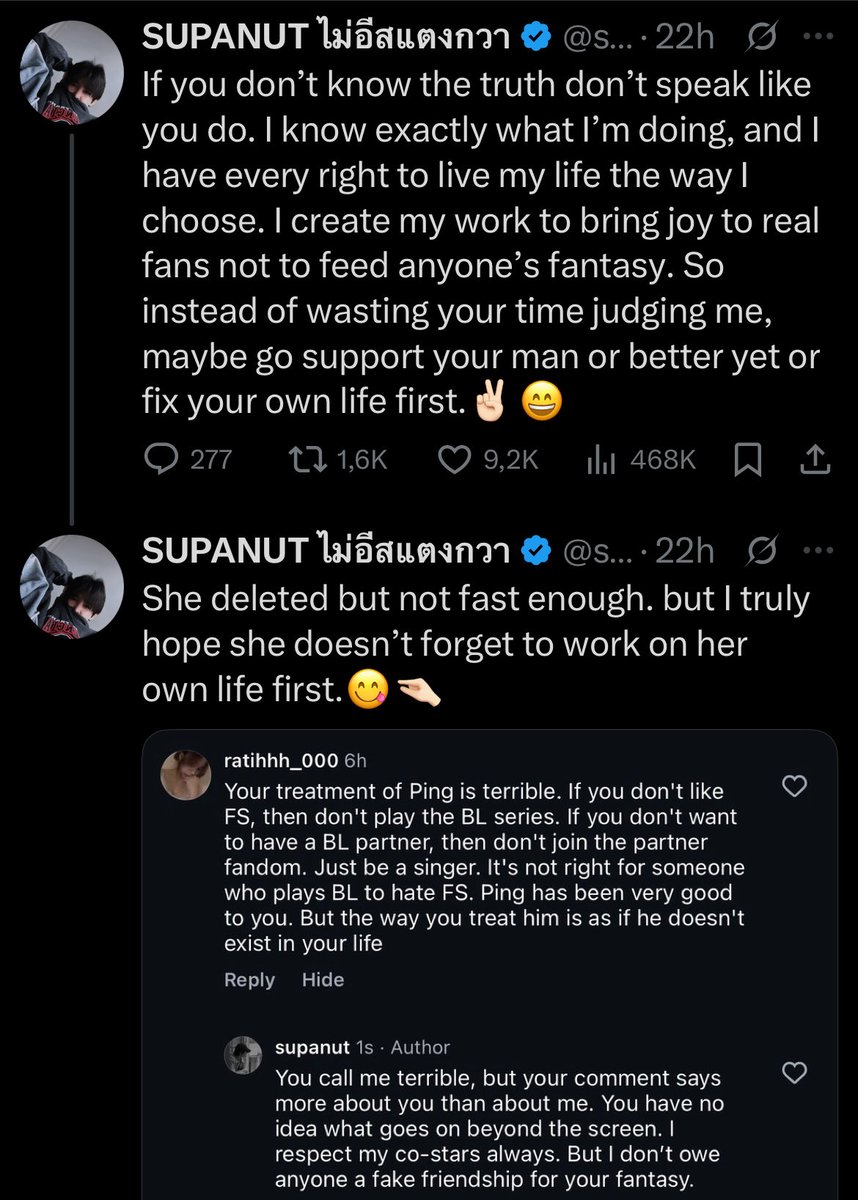Open Grok icon on first tweet
The image size is (858, 1200).
click(x=765, y=37)
